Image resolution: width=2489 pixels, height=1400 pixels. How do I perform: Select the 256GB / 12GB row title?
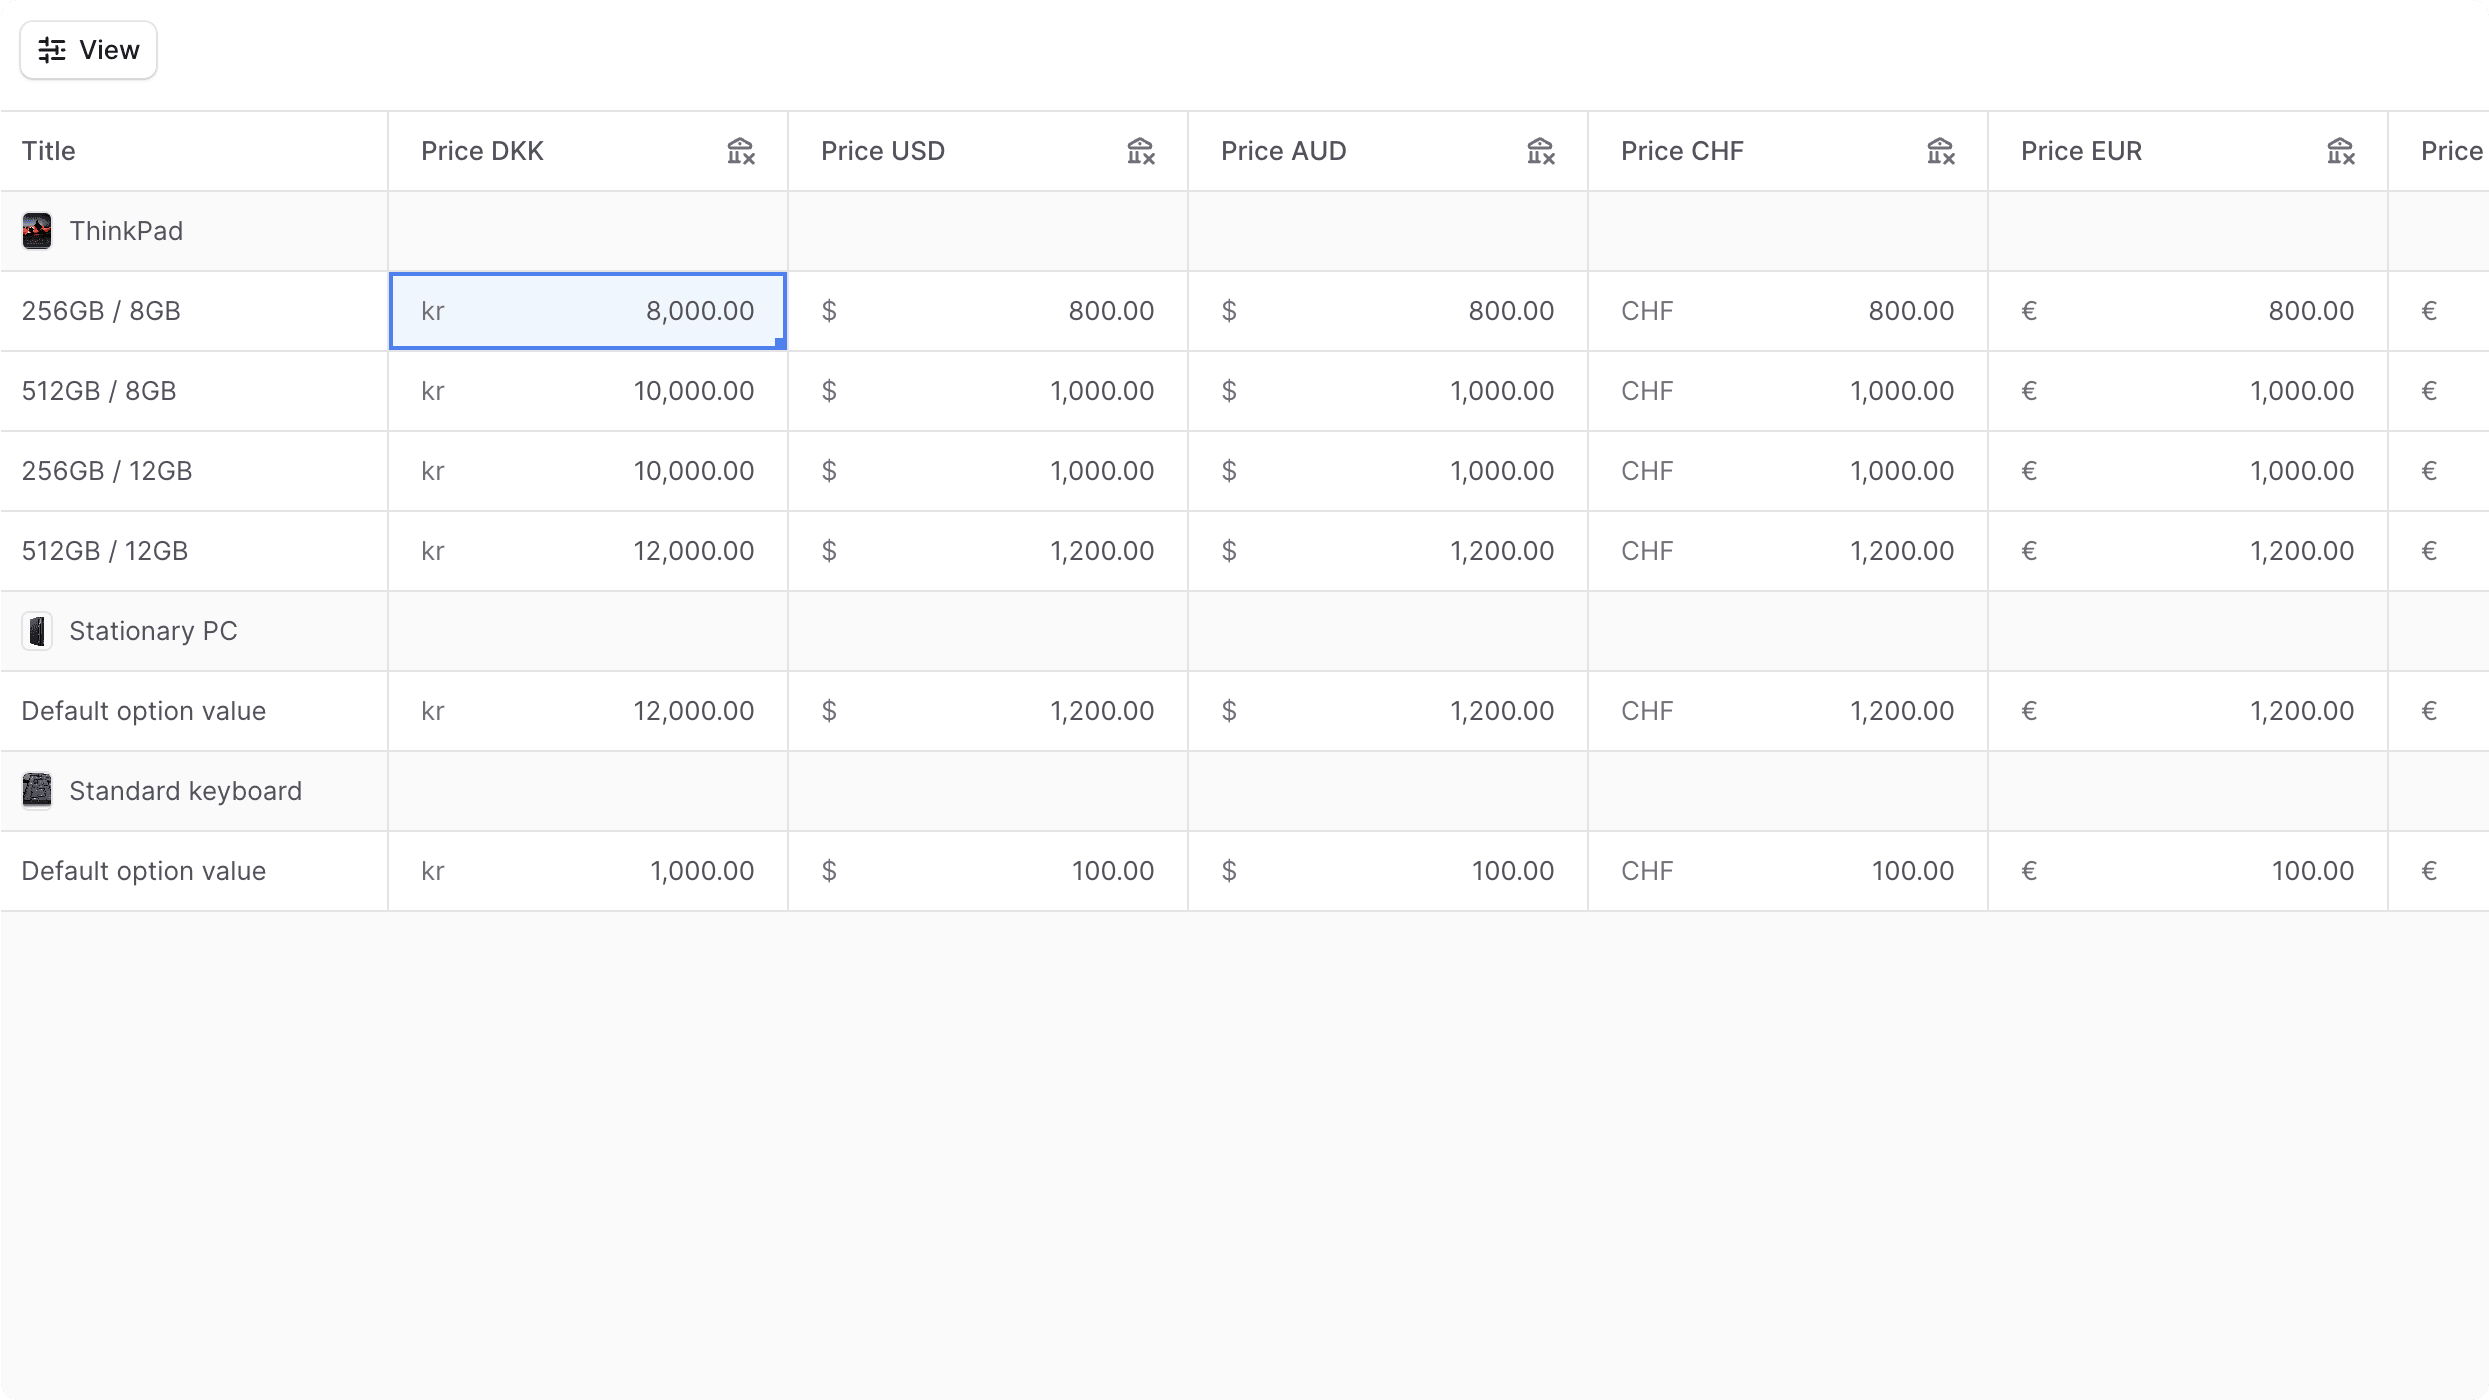106,470
